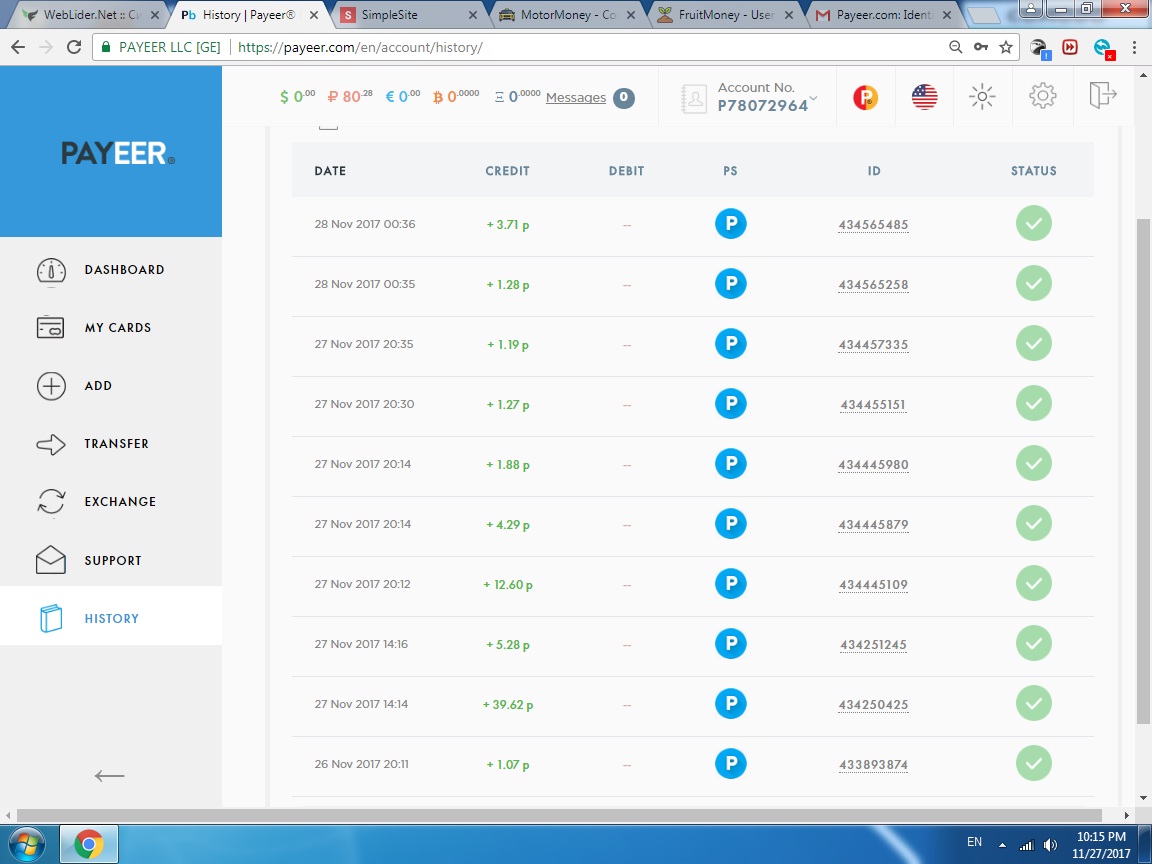Image resolution: width=1152 pixels, height=864 pixels.
Task: Go back with the browser back arrow
Action: 18,47
